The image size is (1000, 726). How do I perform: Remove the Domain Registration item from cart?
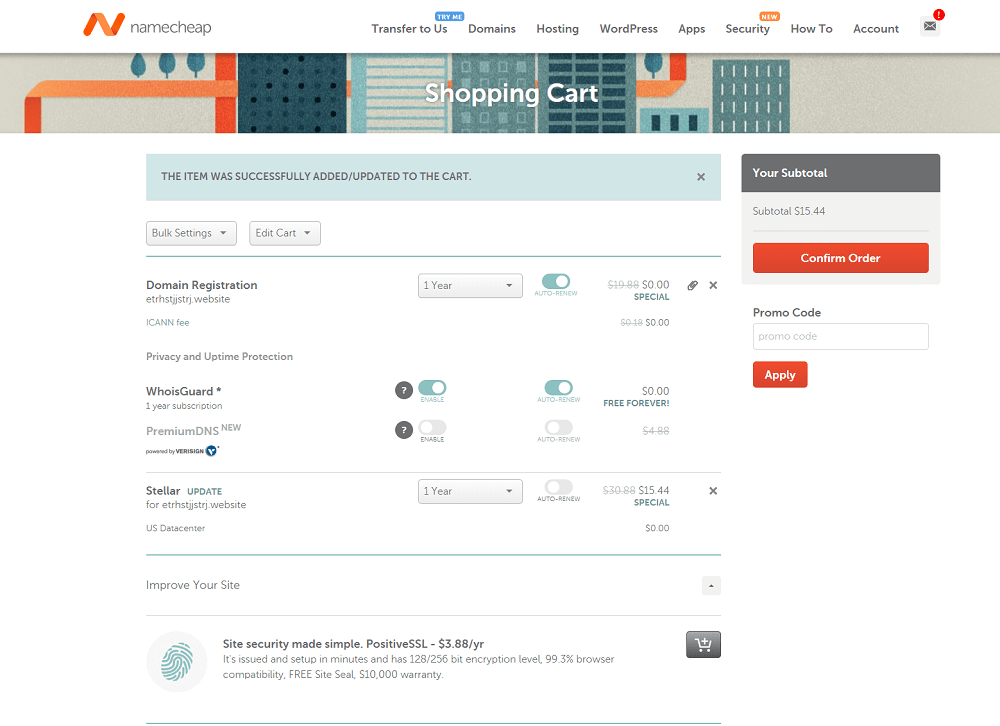click(x=713, y=285)
